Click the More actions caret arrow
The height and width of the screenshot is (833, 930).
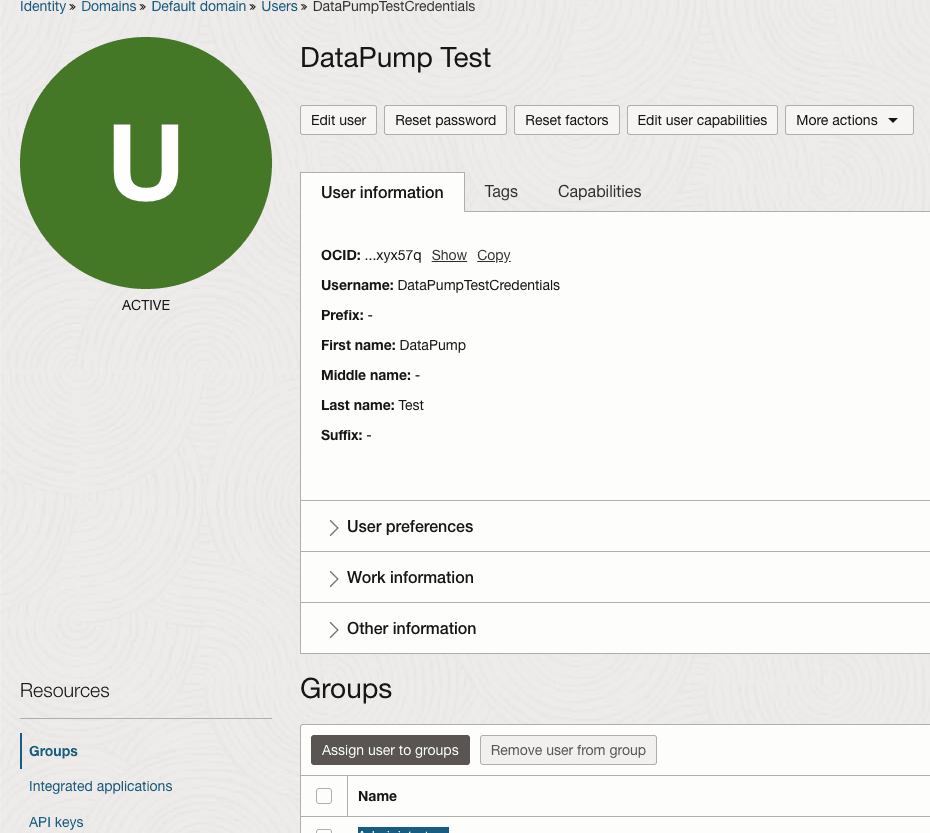click(893, 120)
